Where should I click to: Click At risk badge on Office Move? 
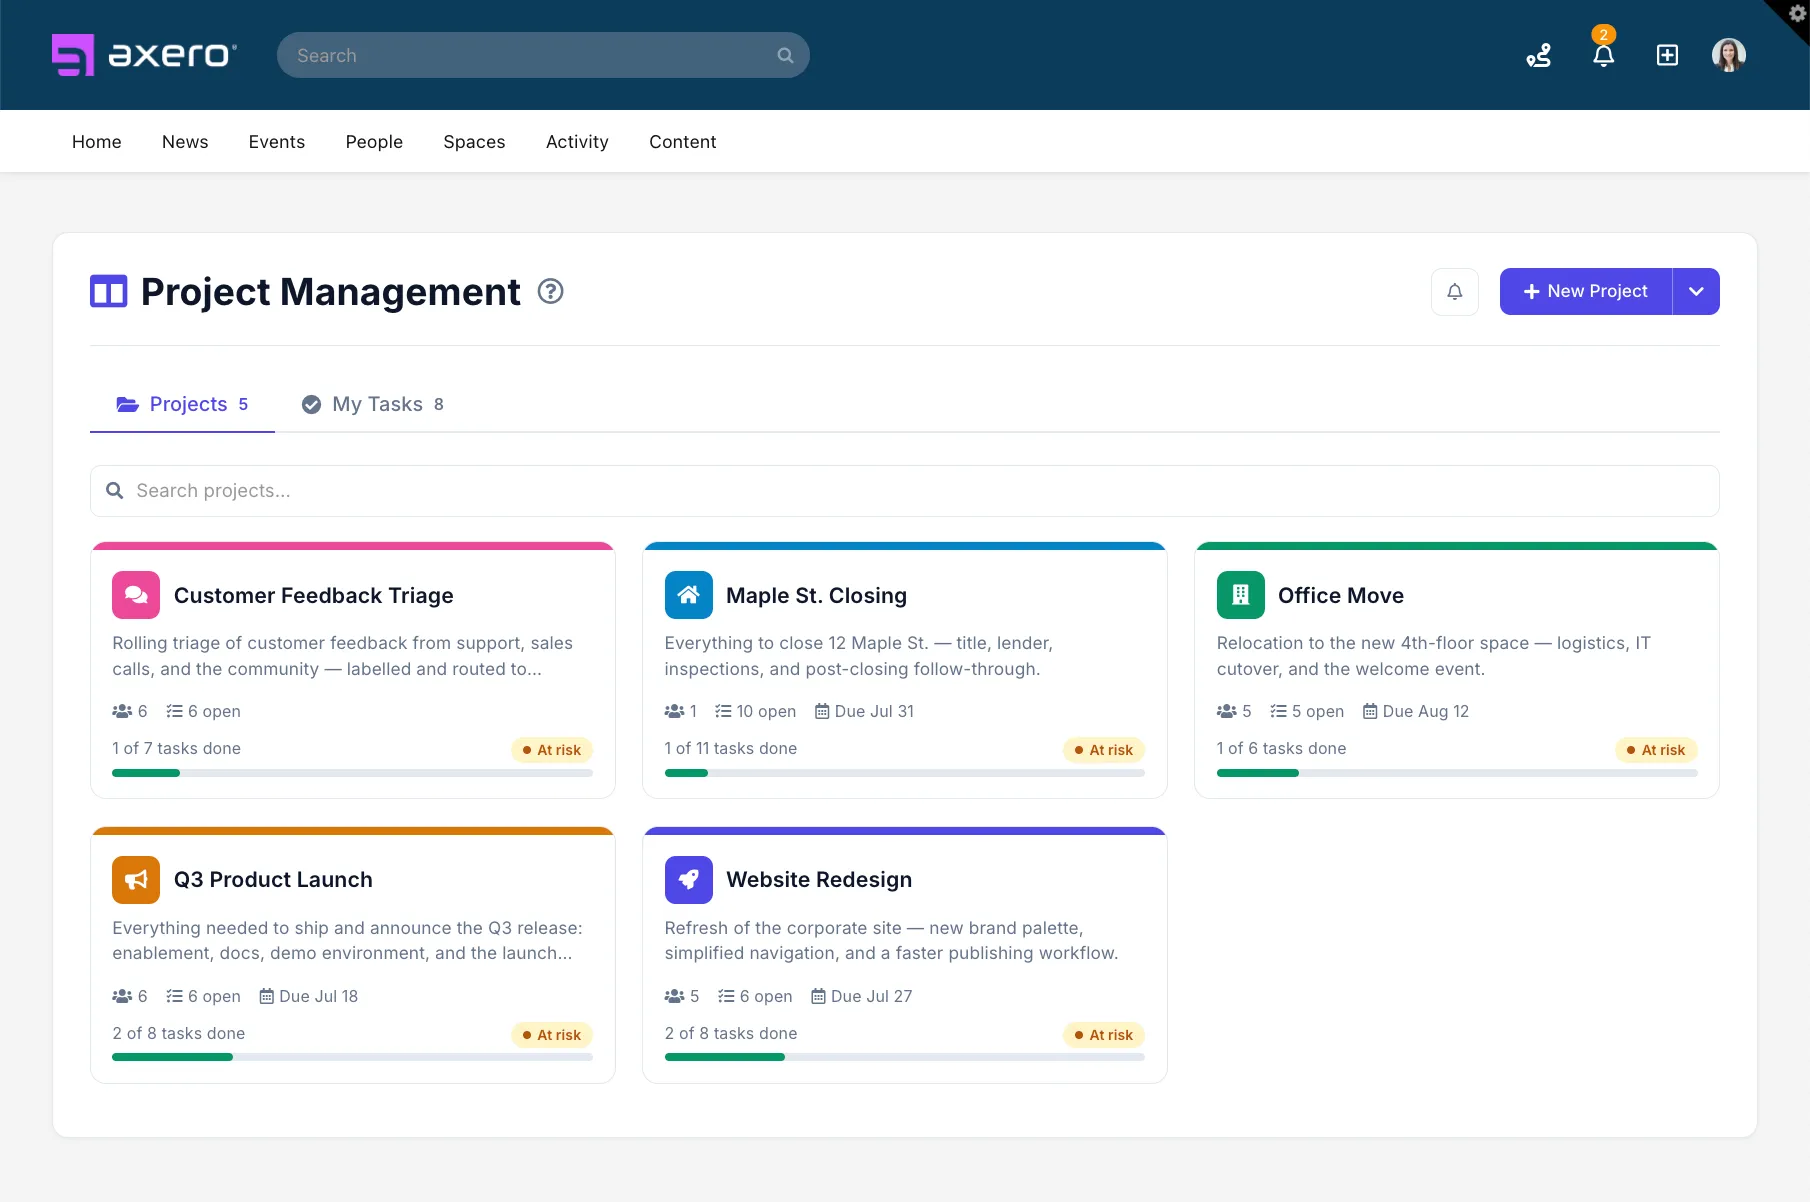point(1656,750)
